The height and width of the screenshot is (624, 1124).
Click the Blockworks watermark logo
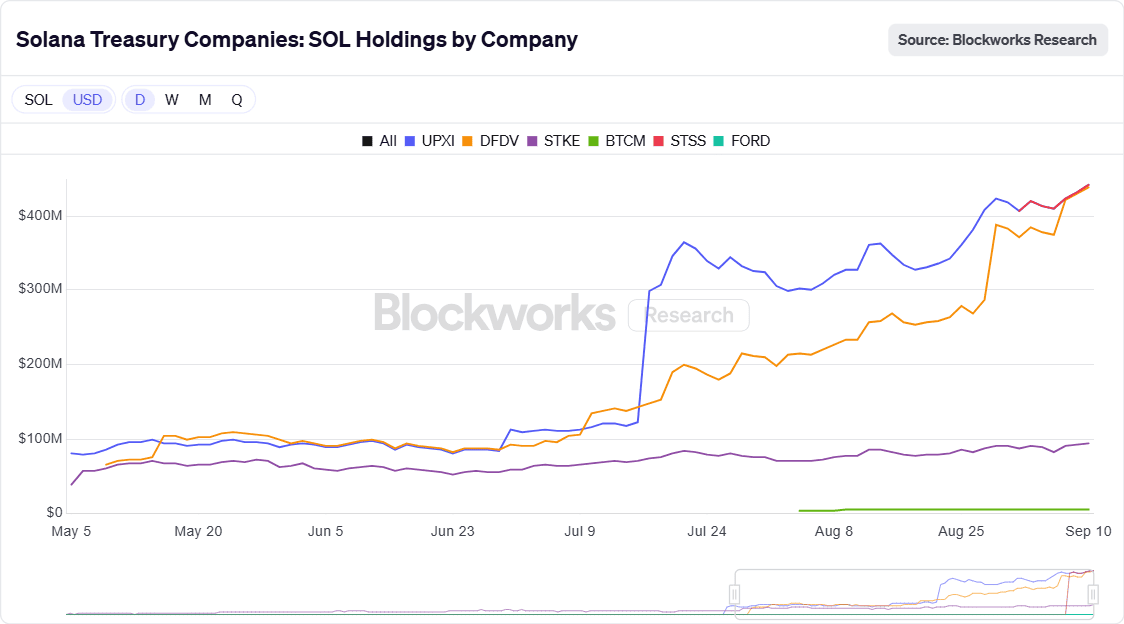[x=494, y=314]
